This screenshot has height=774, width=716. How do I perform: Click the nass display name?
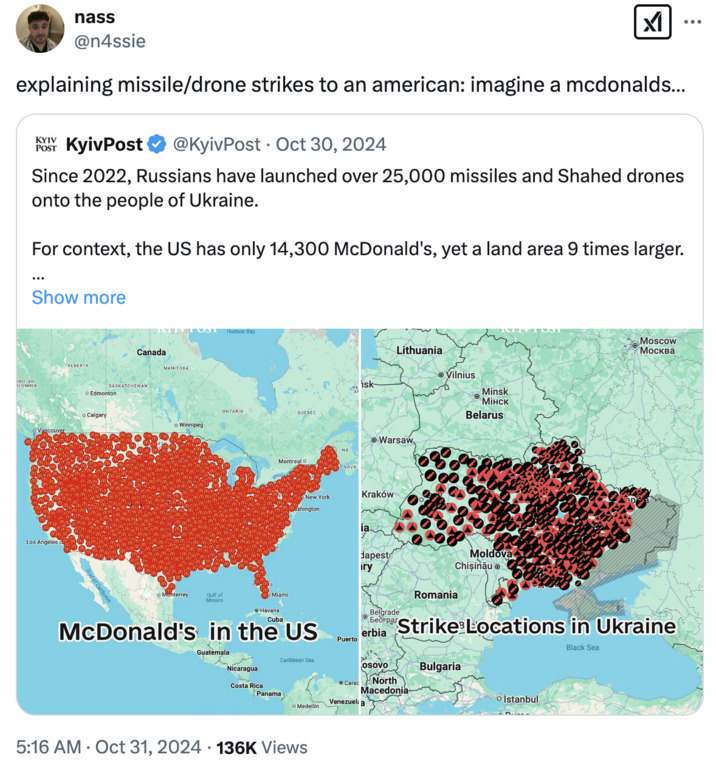tap(94, 18)
